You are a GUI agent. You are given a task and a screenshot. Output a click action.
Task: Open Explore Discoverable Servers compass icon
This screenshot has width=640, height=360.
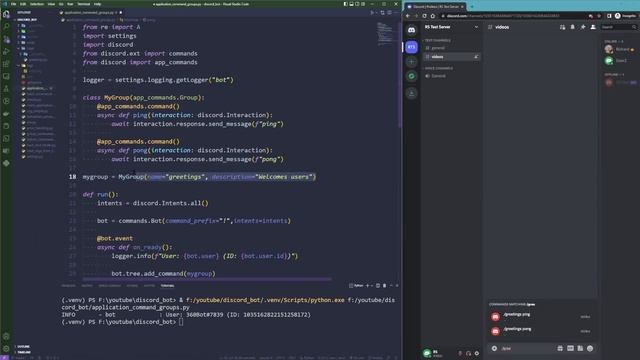(x=411, y=76)
